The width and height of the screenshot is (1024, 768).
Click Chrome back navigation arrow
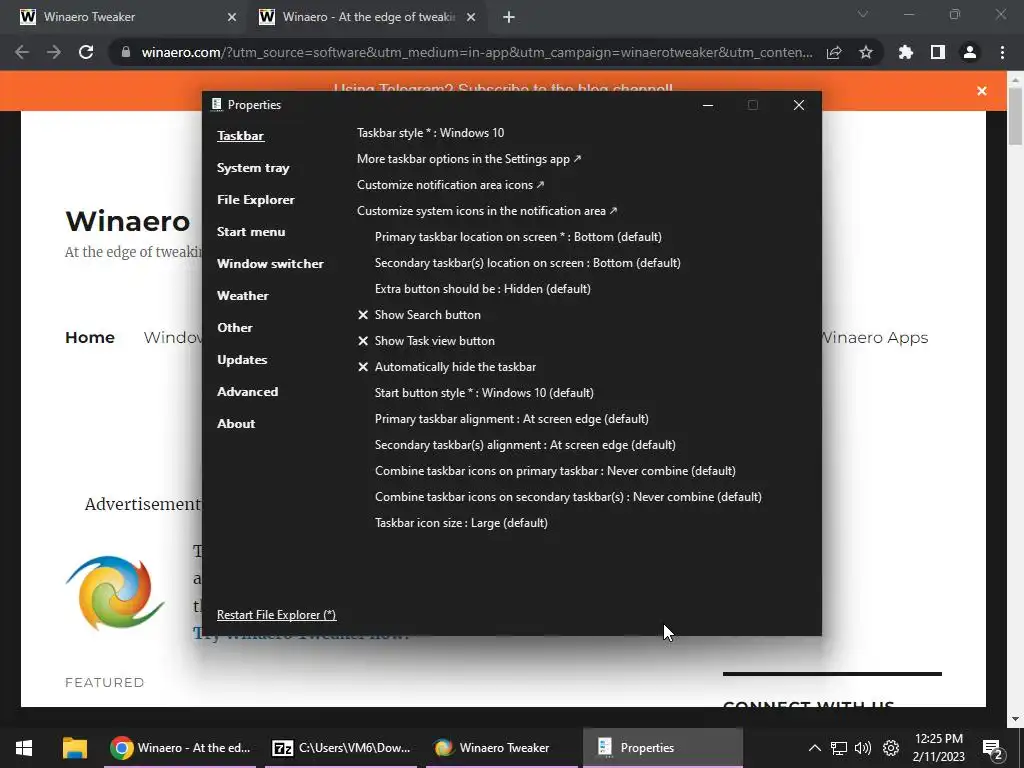(22, 52)
